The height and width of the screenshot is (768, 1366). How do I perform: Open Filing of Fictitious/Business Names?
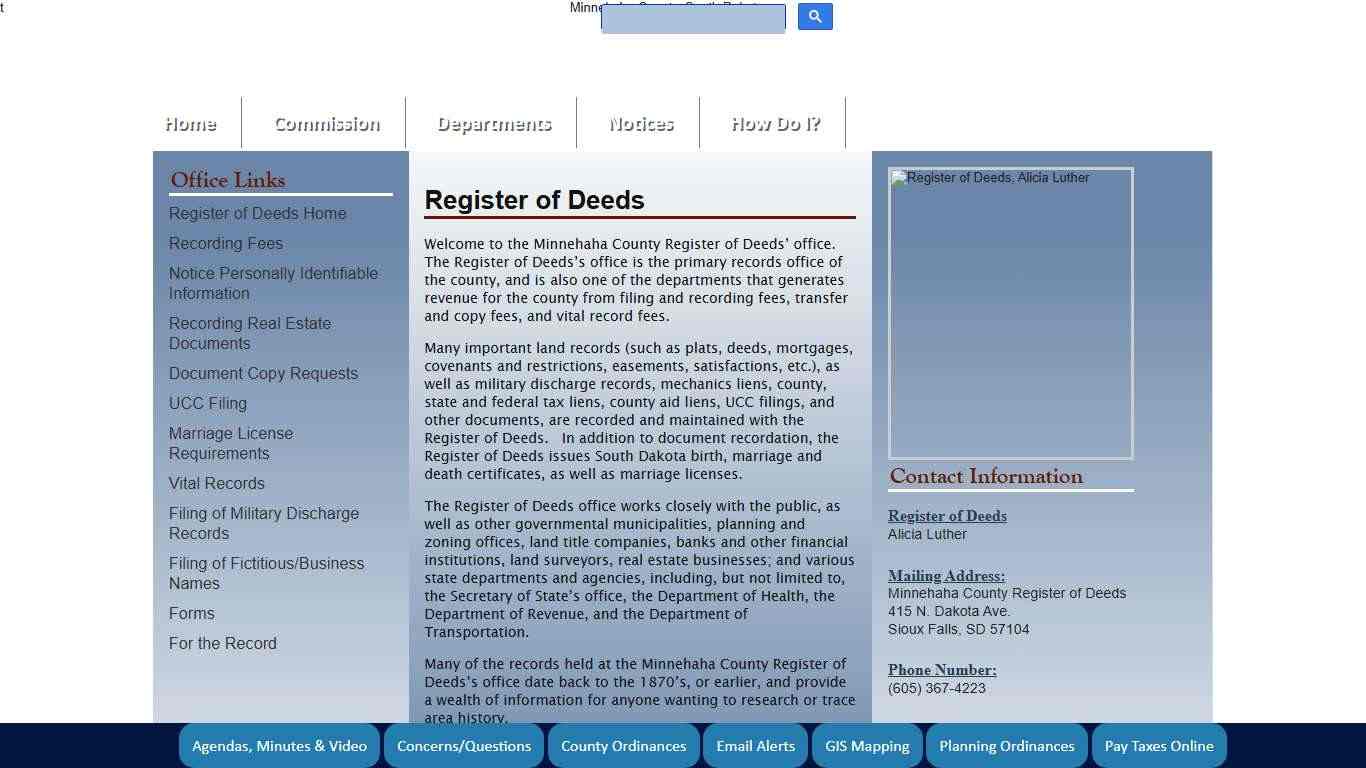266,573
